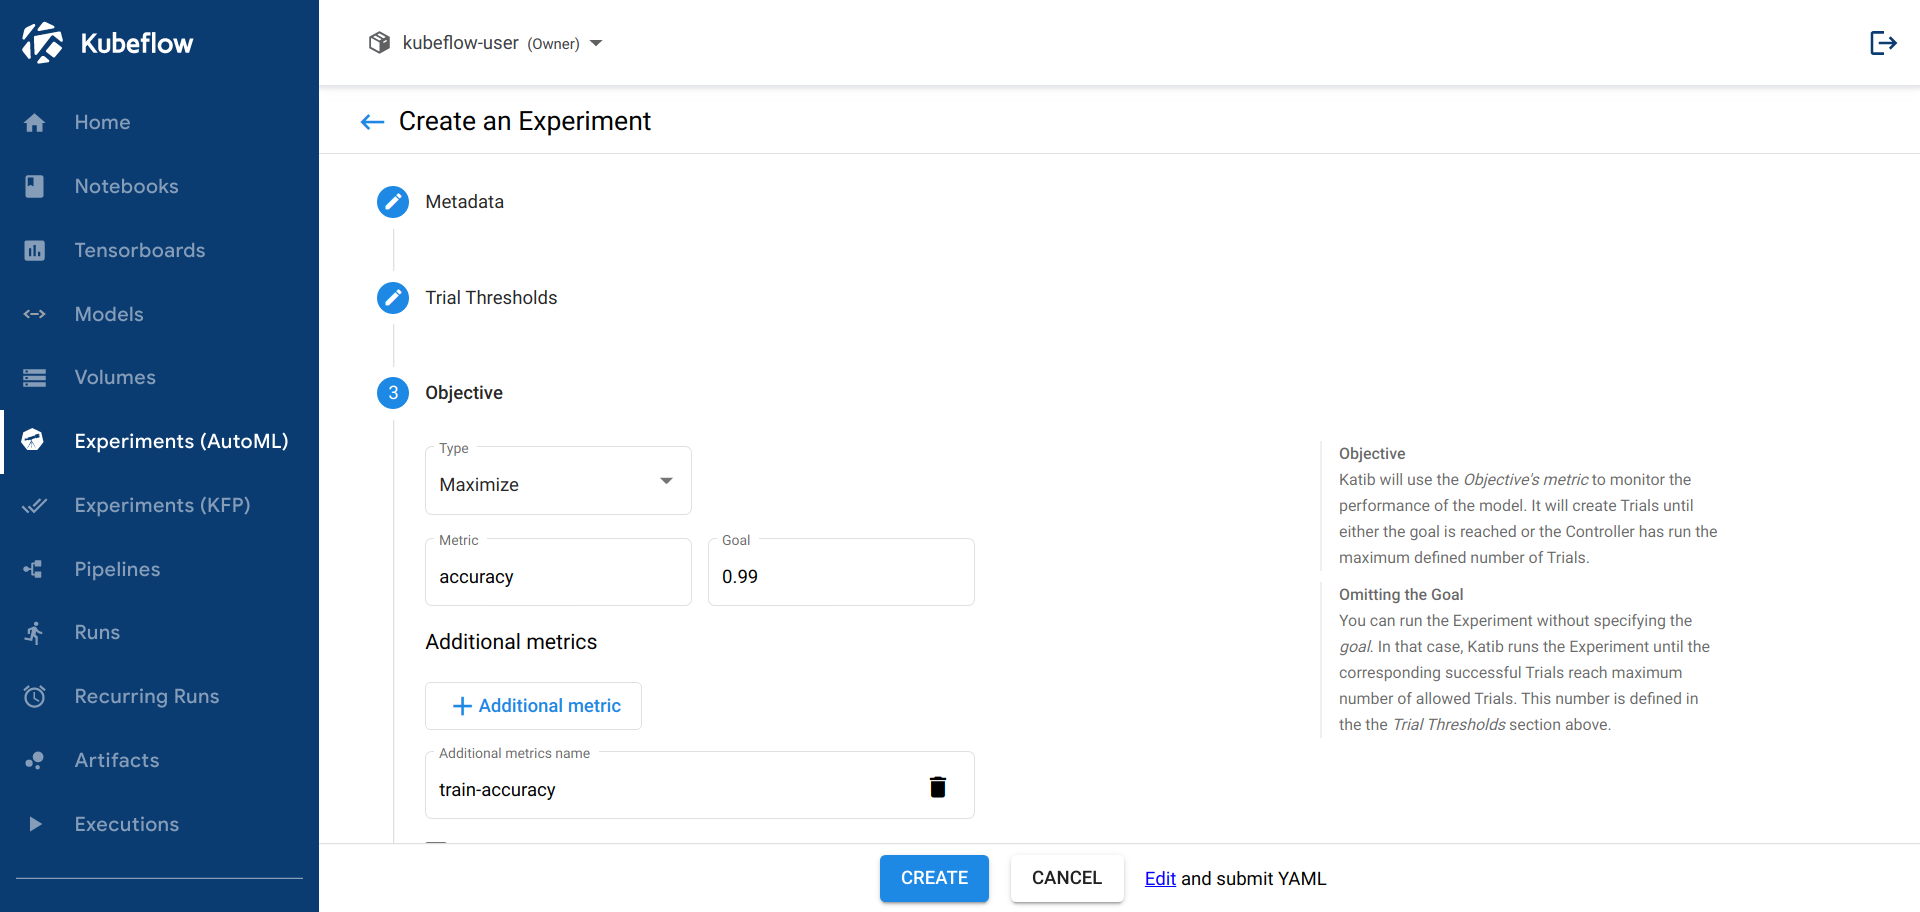The width and height of the screenshot is (1920, 912).
Task: Open the Edit and submit YAML link
Action: tap(1160, 878)
